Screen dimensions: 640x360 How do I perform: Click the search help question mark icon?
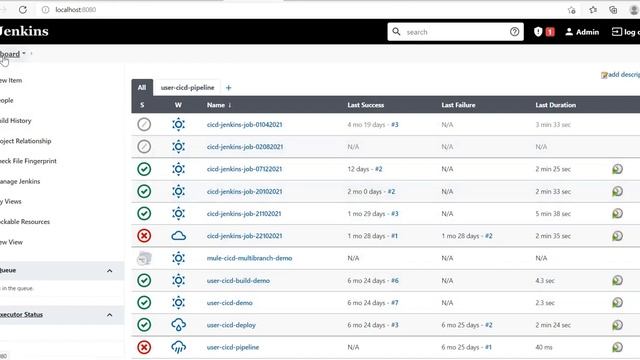coord(514,31)
